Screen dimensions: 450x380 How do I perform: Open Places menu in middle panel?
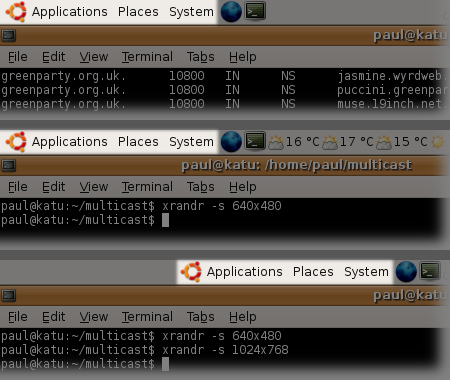coord(138,142)
